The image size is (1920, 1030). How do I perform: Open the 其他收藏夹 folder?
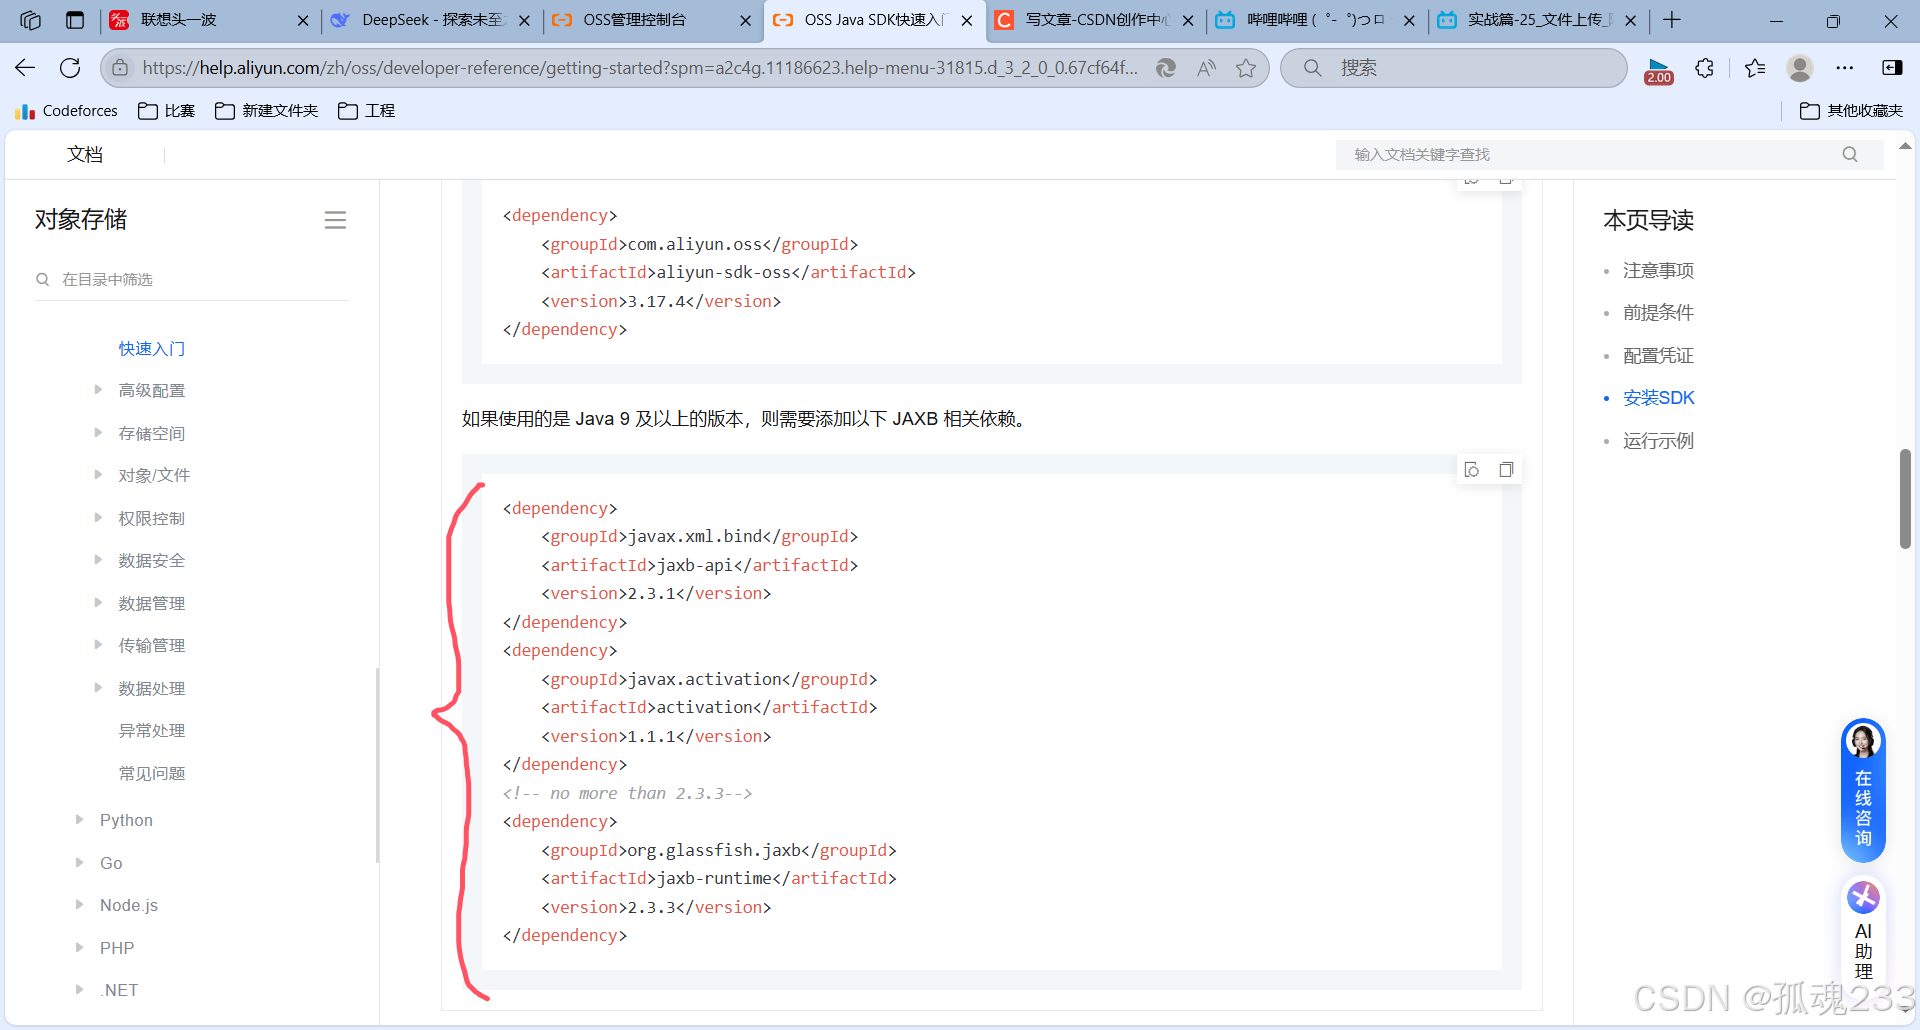1852,111
